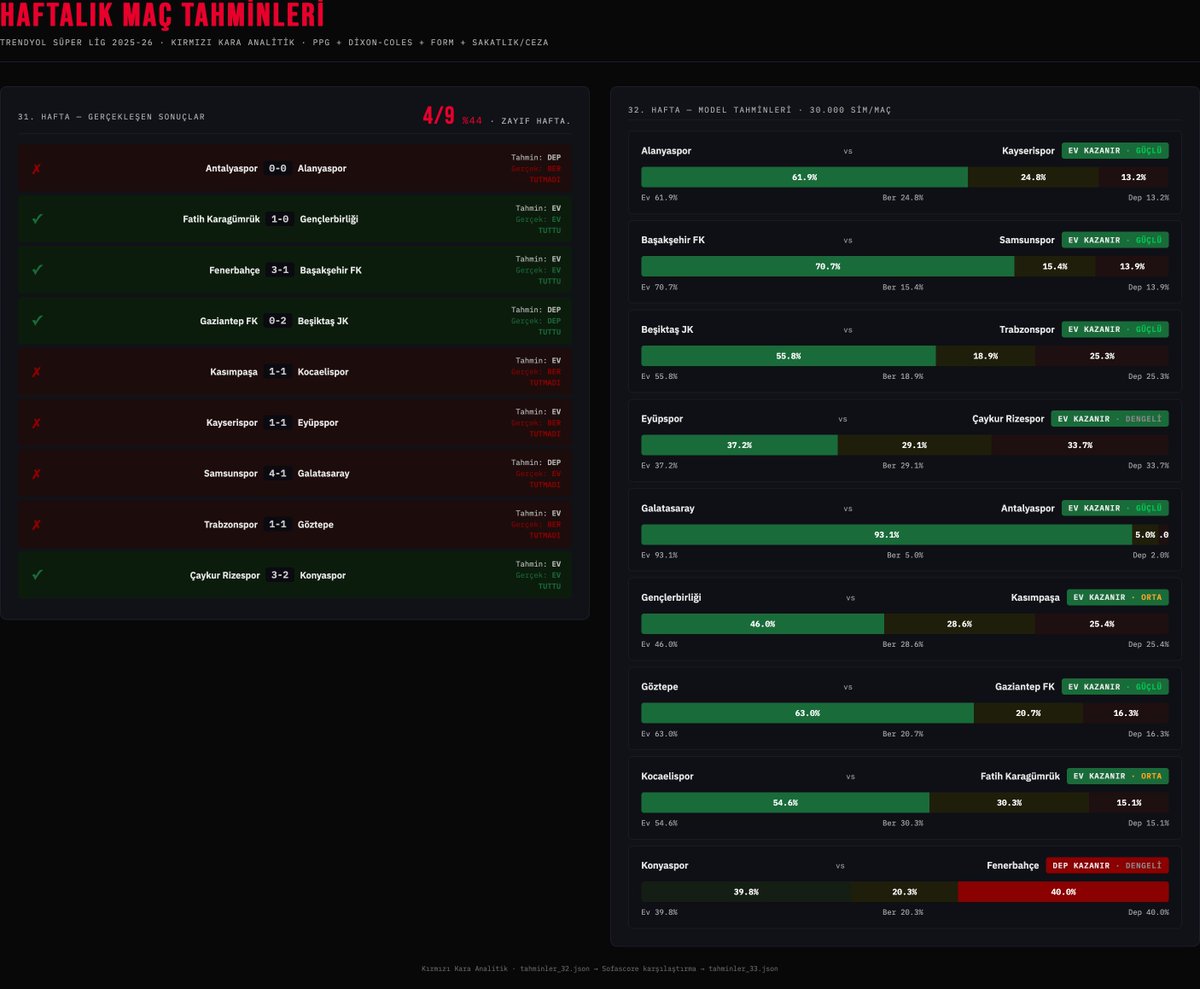Click the cross mark for Samsunspor 4-1 Galatasaray
This screenshot has height=989, width=1200.
point(37,474)
